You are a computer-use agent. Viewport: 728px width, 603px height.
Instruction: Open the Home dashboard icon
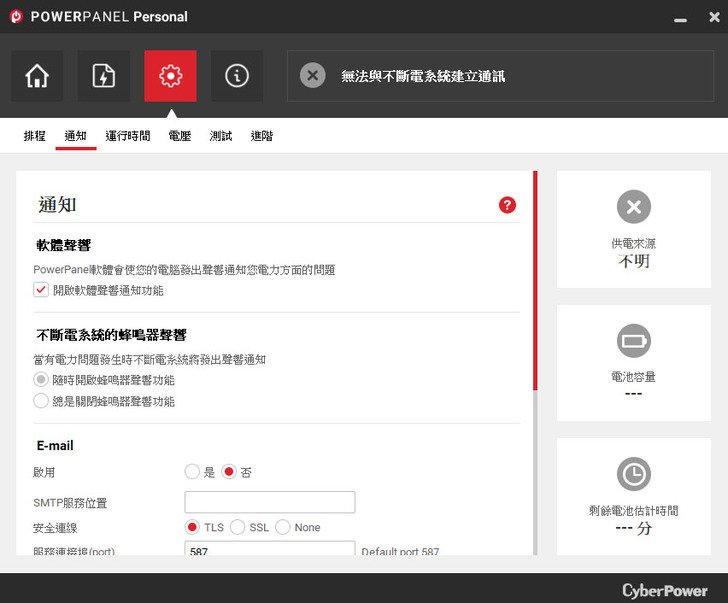(x=37, y=76)
